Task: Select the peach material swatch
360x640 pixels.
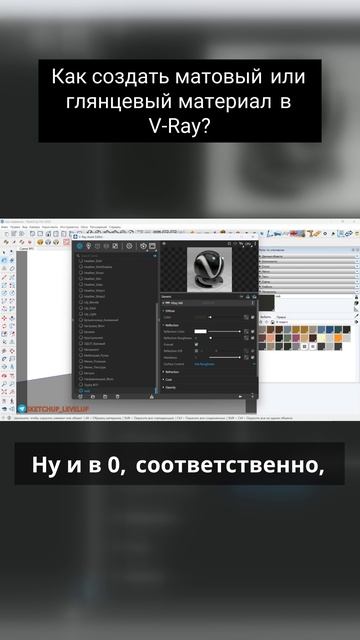Action: (271, 338)
